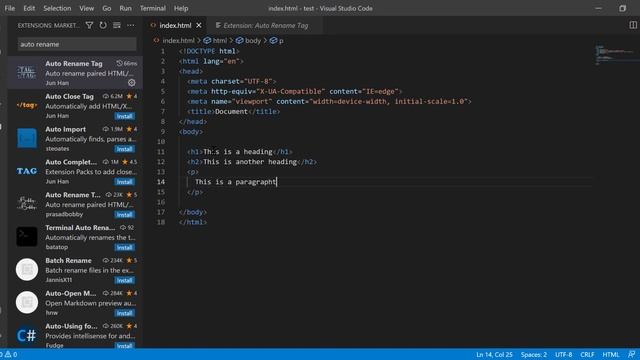Image resolution: width=640 pixels, height=360 pixels.
Task: Click line number 14 in the gutter
Action: coord(161,182)
